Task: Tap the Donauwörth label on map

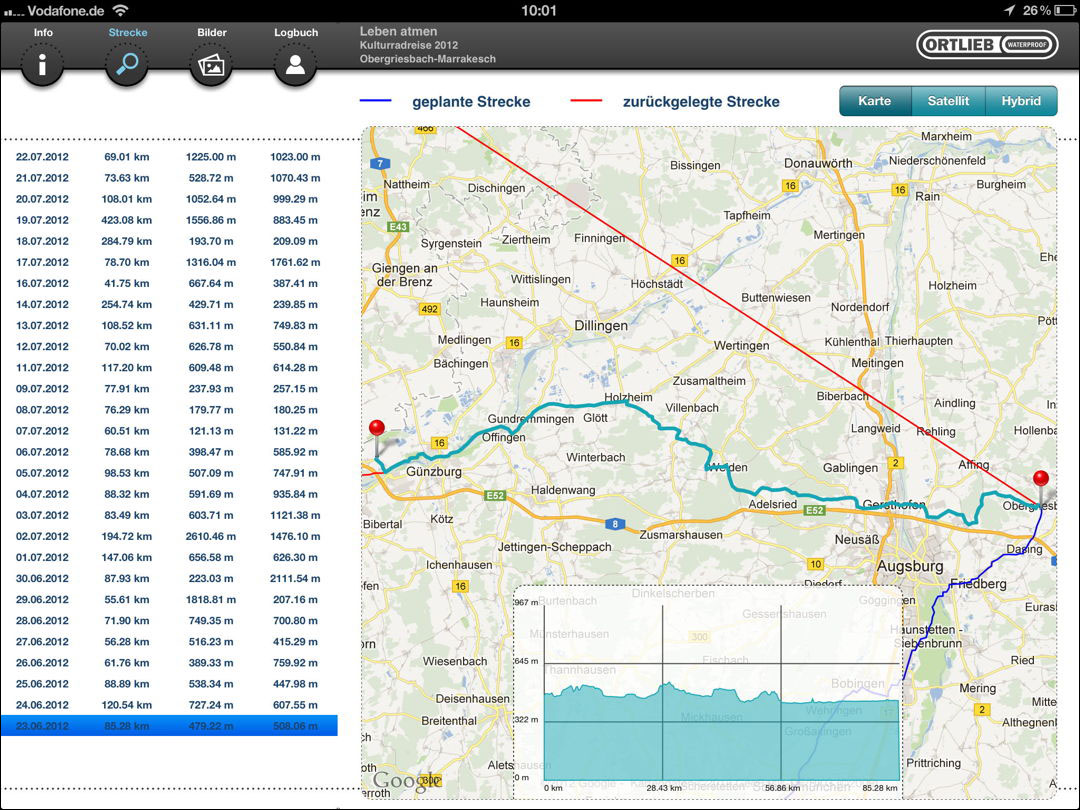Action: pos(818,163)
